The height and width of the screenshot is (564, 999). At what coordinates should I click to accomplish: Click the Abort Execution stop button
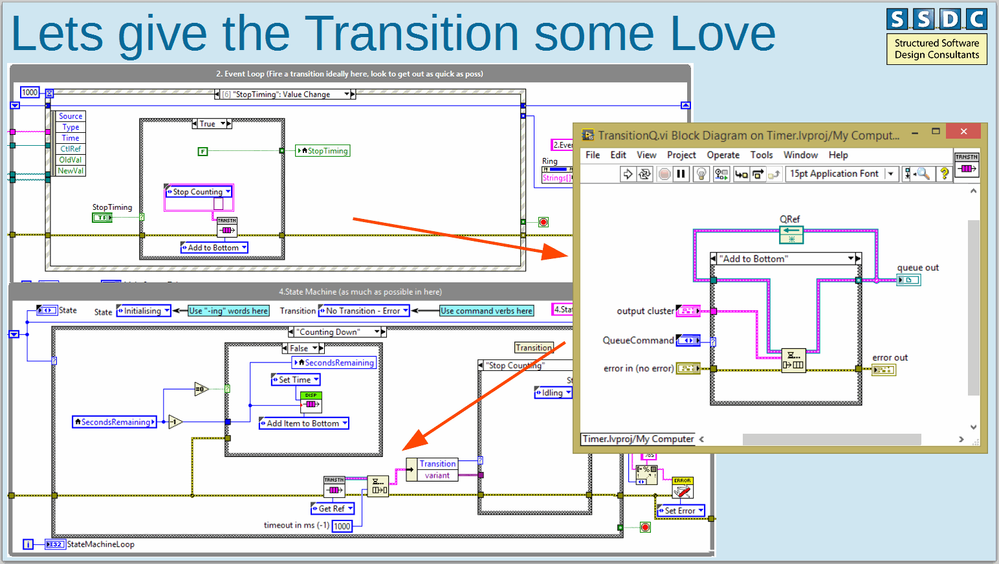pyautogui.click(x=663, y=174)
